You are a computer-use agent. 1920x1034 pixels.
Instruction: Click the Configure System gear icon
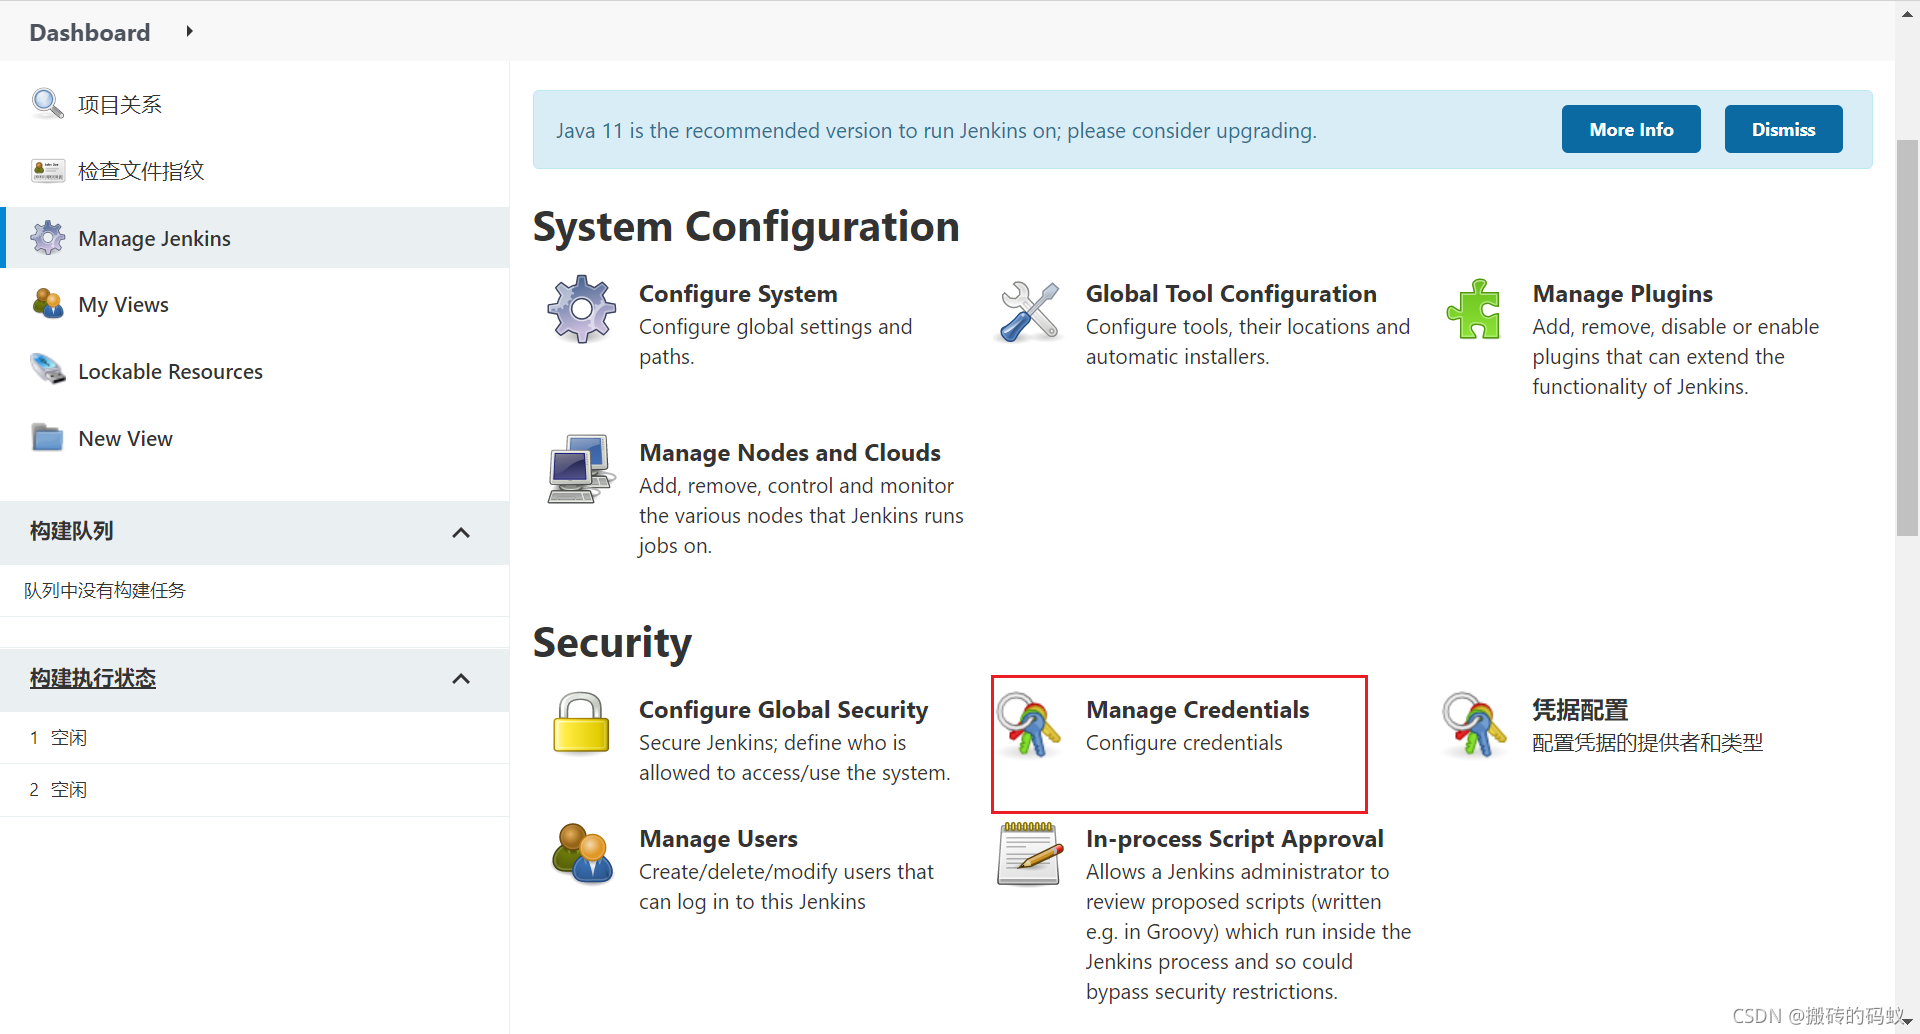pos(581,310)
